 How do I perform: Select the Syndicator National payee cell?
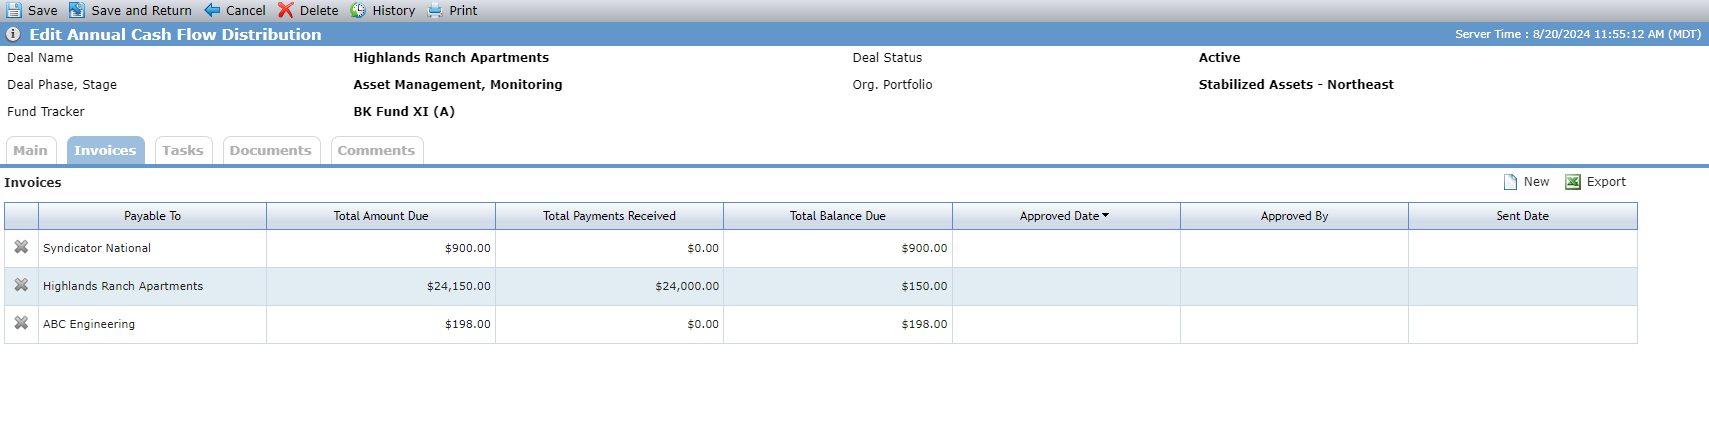coord(152,248)
